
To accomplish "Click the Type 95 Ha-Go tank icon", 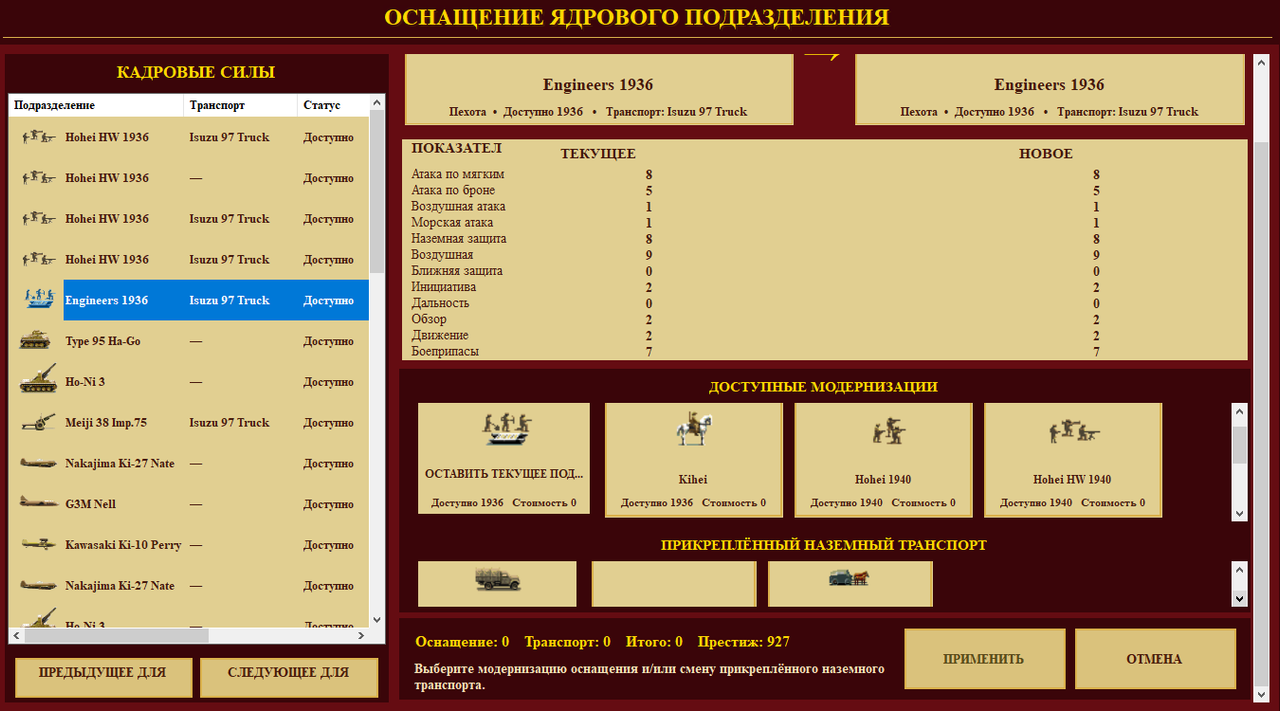I will pyautogui.click(x=35, y=341).
